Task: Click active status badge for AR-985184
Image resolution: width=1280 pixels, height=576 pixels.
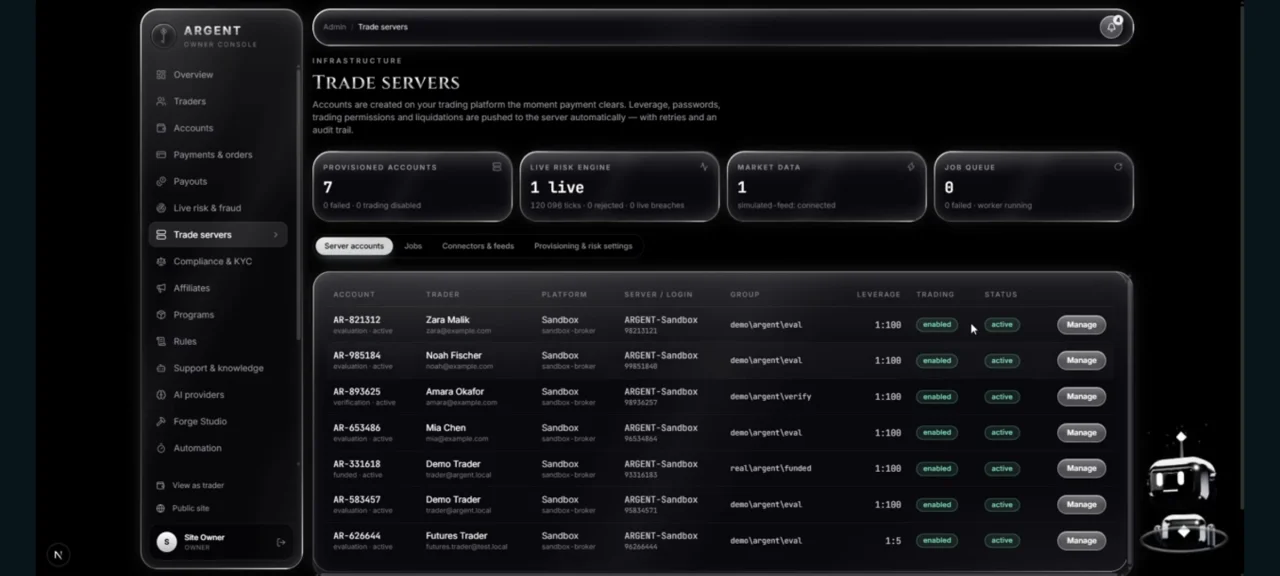Action: click(1002, 360)
